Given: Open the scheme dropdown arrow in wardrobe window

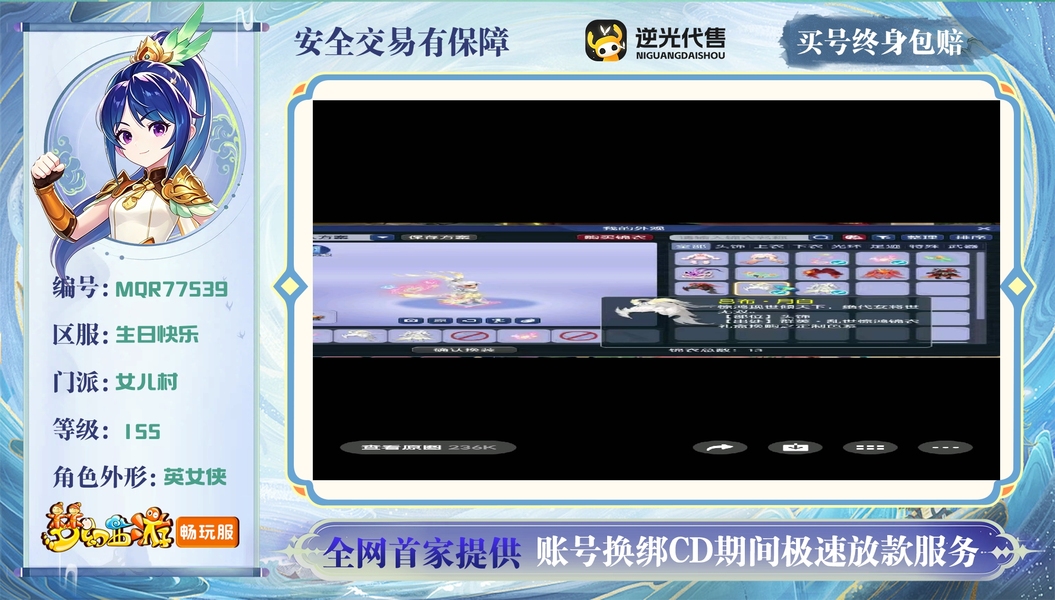Looking at the screenshot, I should click(382, 237).
